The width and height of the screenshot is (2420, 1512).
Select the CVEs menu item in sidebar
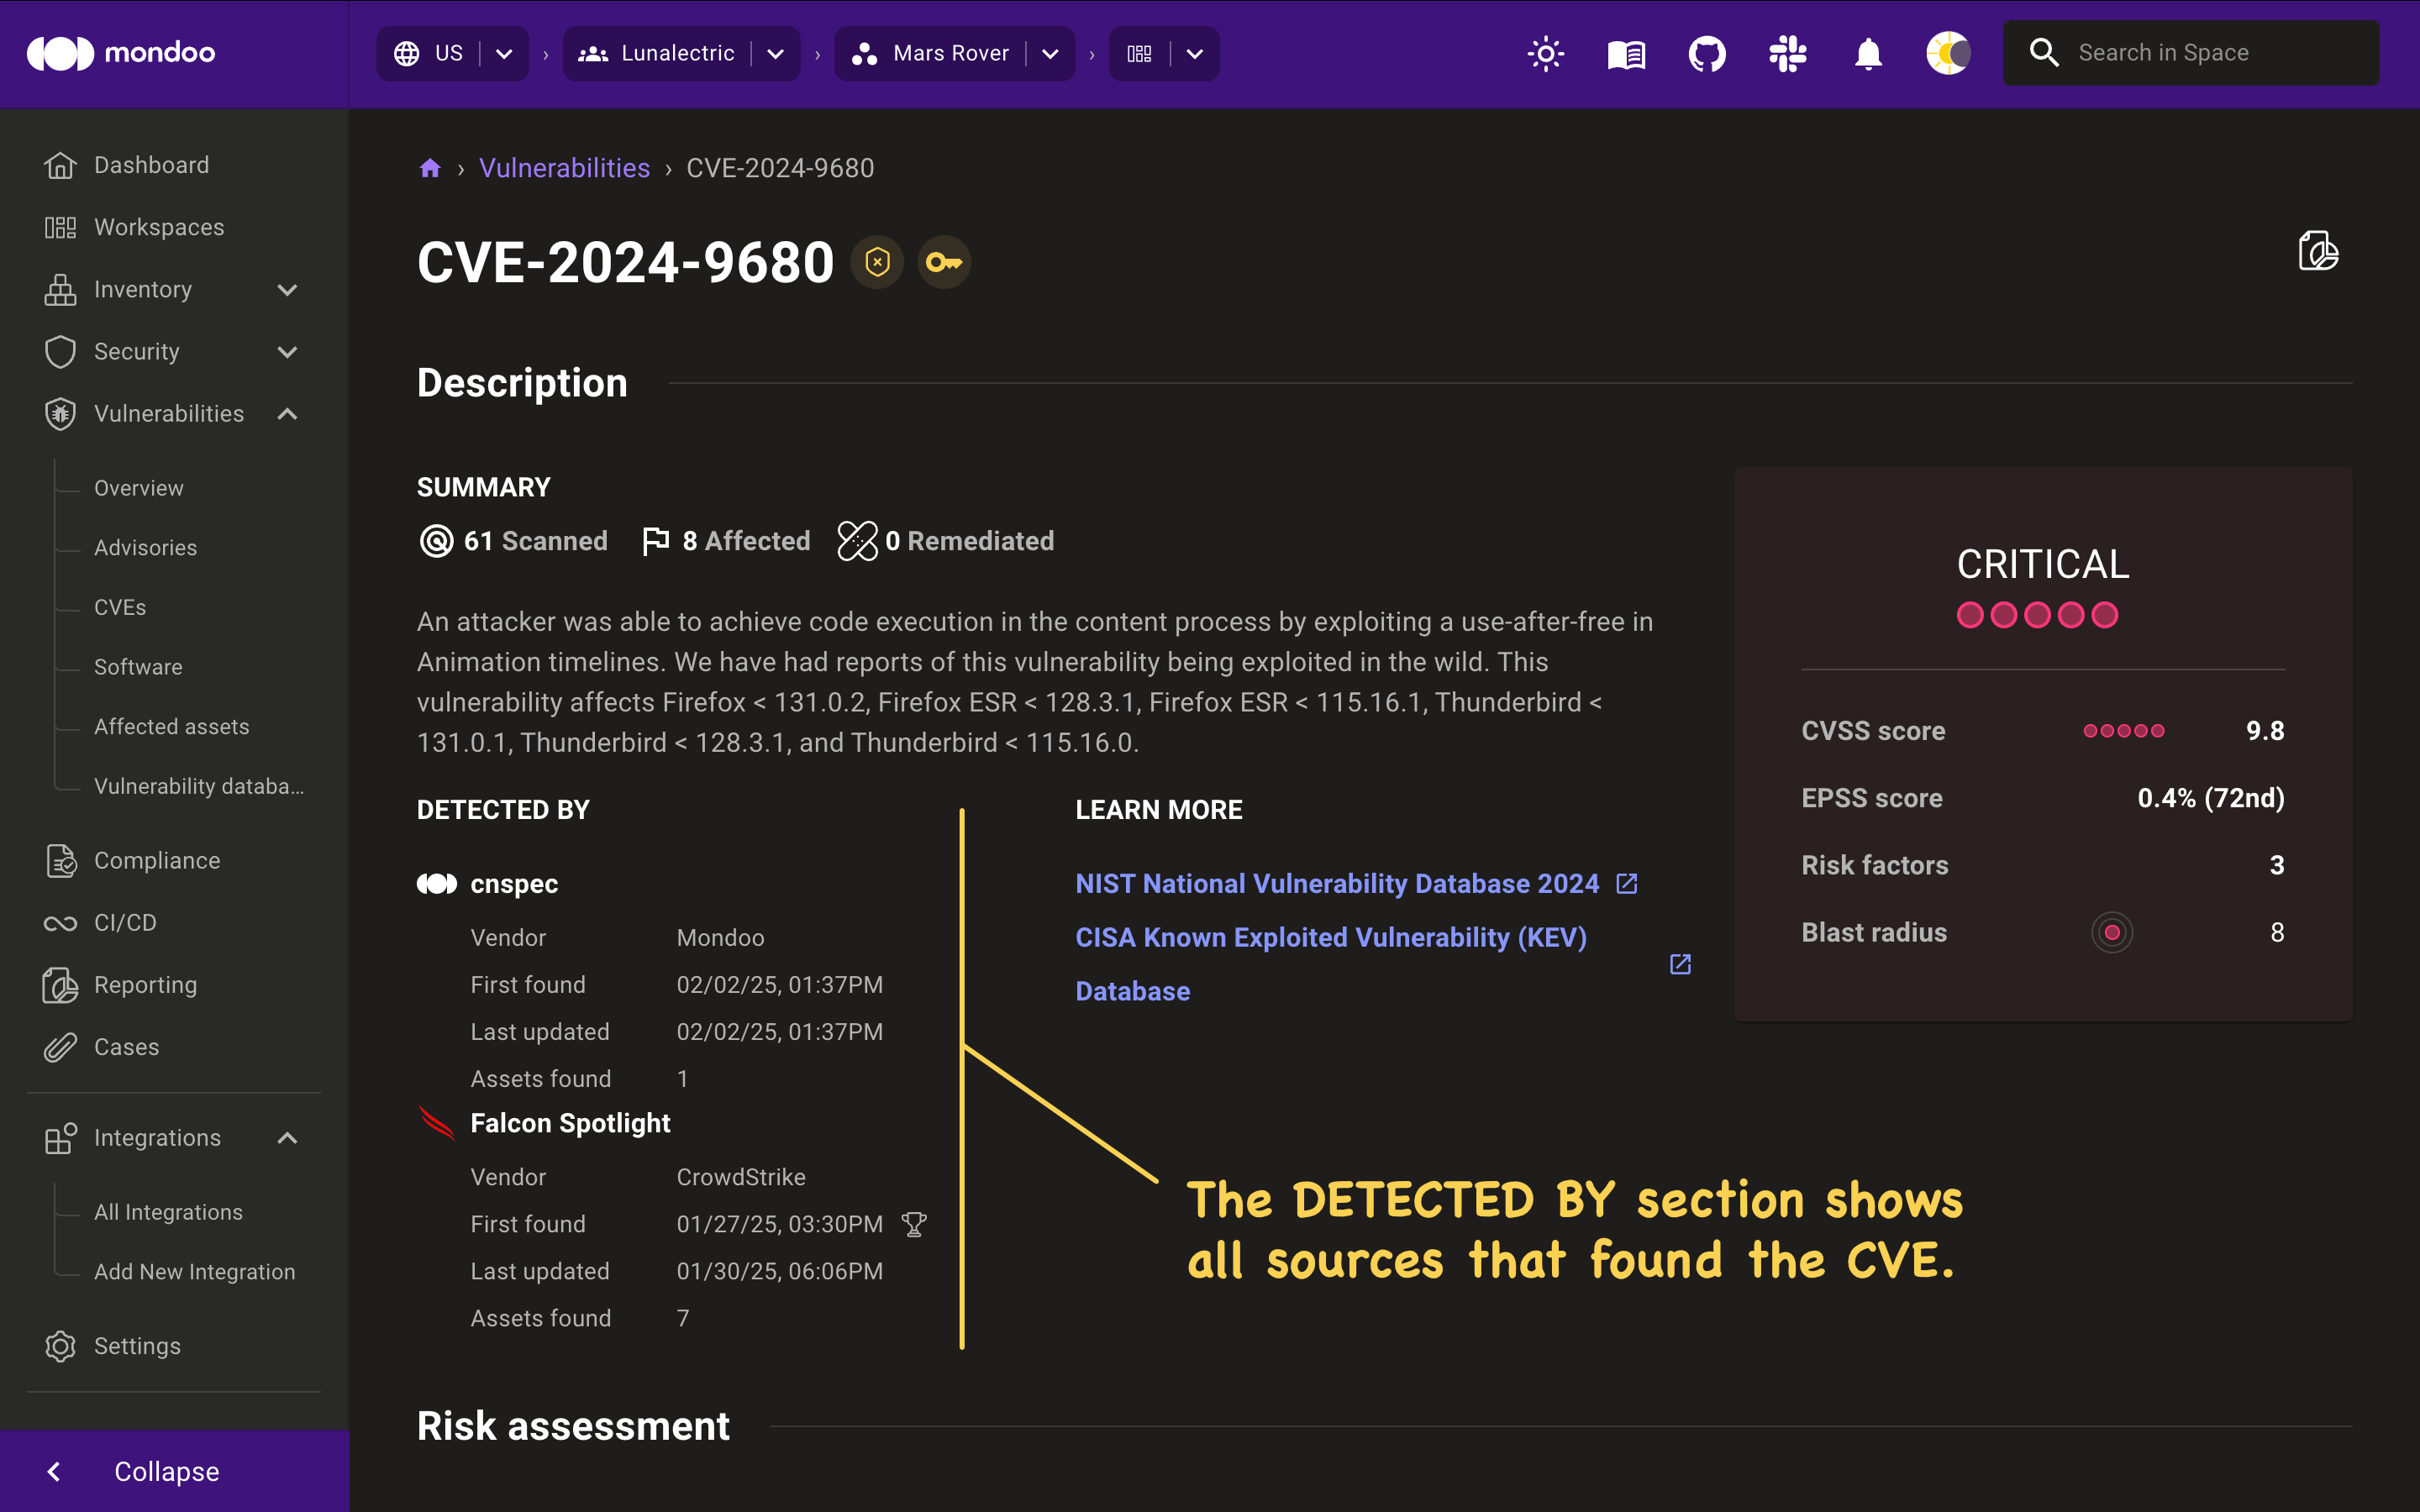click(120, 606)
